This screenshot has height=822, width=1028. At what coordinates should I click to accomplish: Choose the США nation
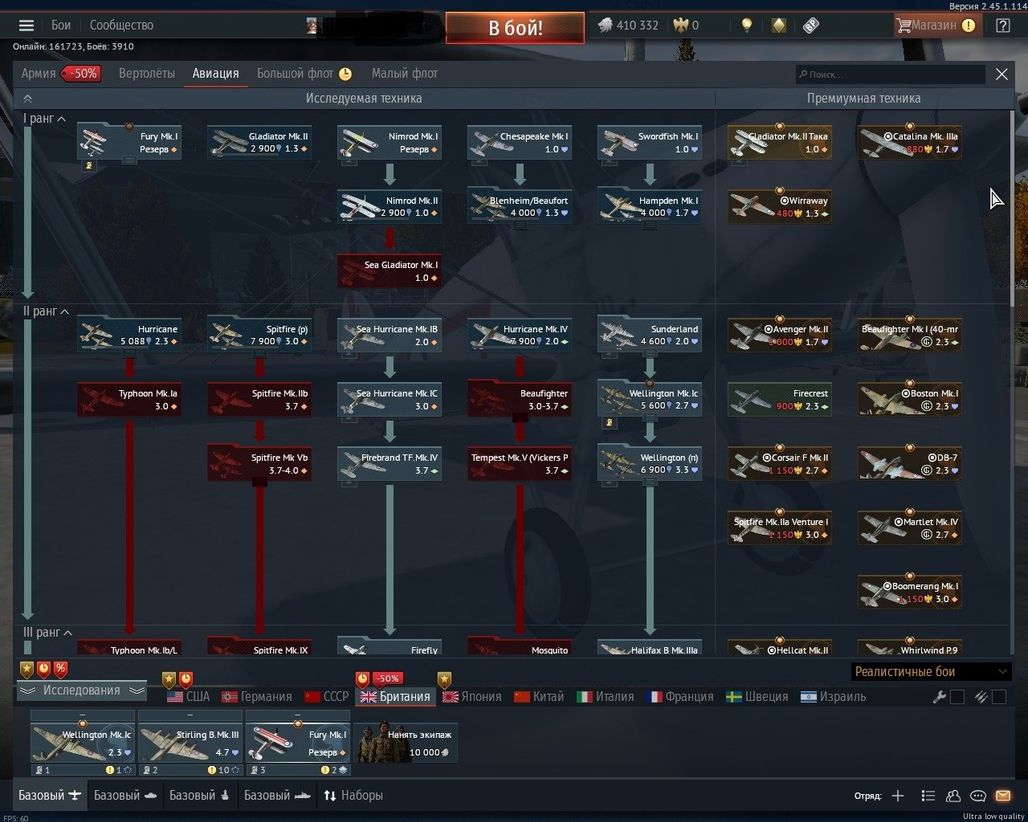pyautogui.click(x=188, y=696)
